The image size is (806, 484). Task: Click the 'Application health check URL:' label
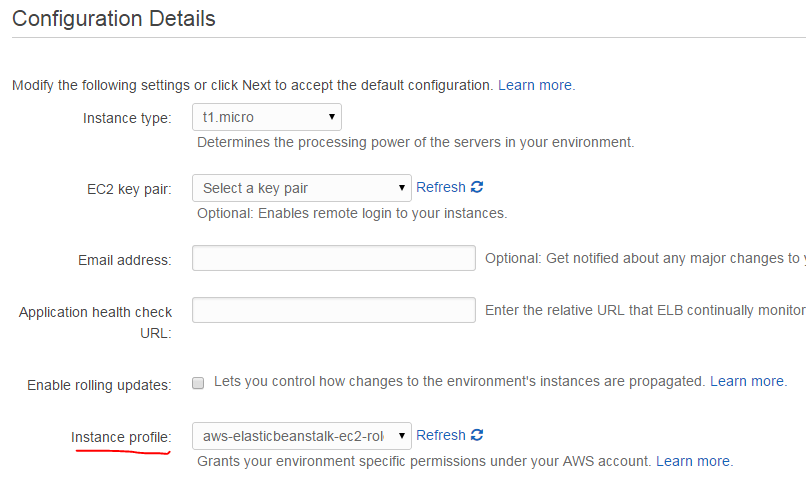95,322
